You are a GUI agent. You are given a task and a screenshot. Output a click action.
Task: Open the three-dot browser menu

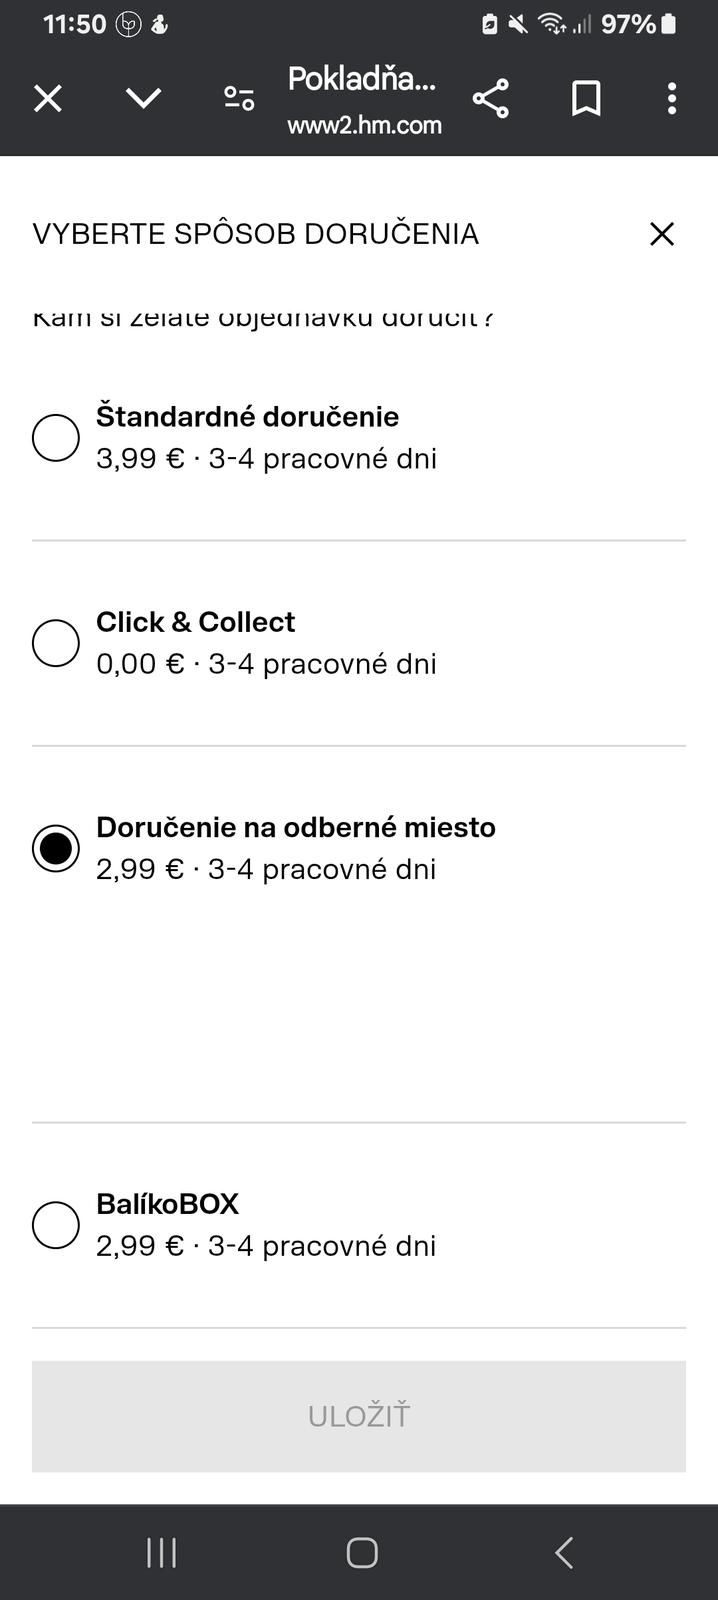point(672,98)
